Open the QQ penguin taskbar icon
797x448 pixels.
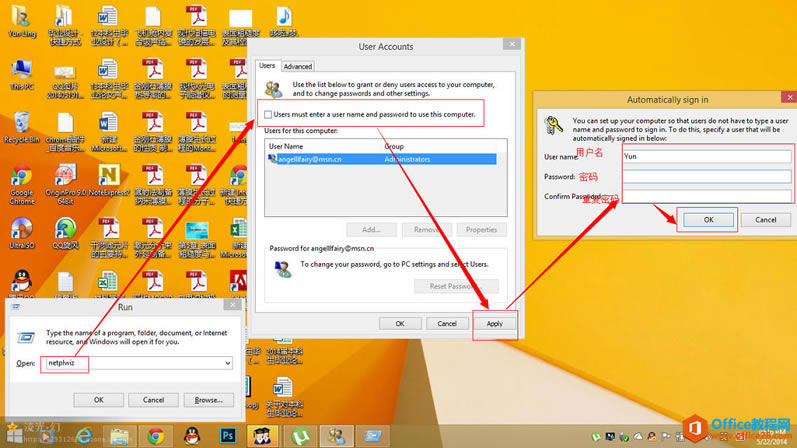[192, 436]
